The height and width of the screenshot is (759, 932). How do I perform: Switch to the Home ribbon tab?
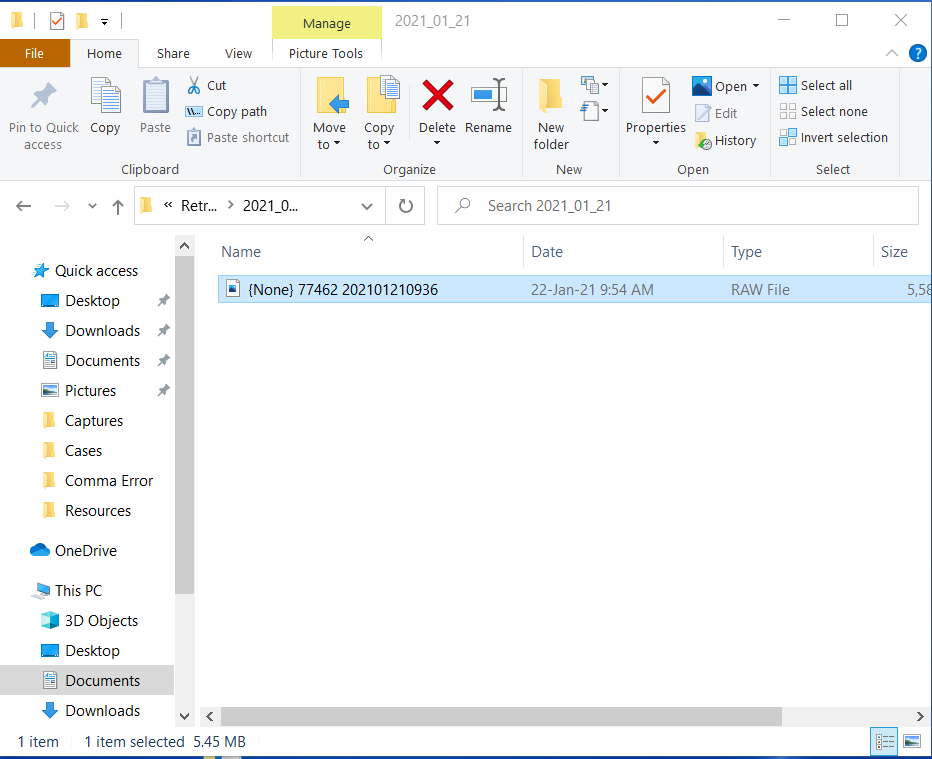(x=104, y=53)
